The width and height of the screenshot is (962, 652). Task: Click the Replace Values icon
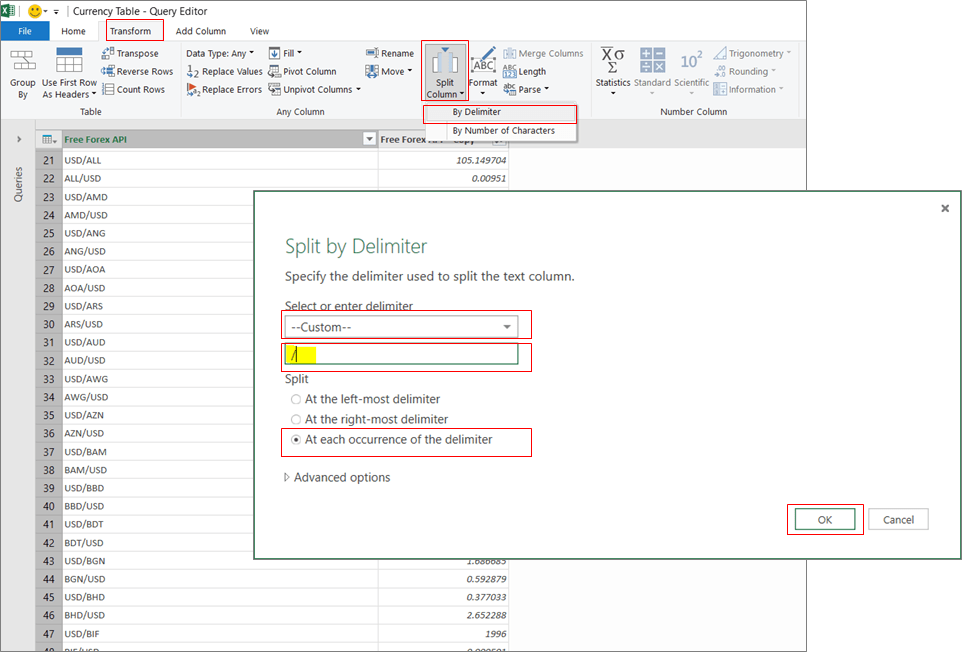[x=193, y=72]
